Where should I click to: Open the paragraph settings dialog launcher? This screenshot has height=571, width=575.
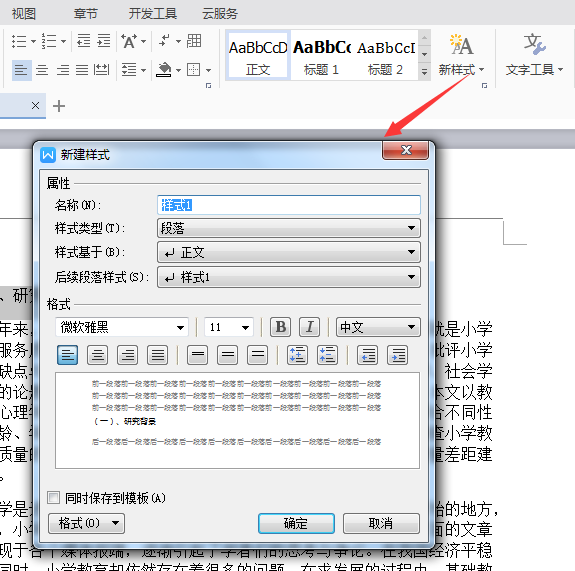[x=208, y=85]
